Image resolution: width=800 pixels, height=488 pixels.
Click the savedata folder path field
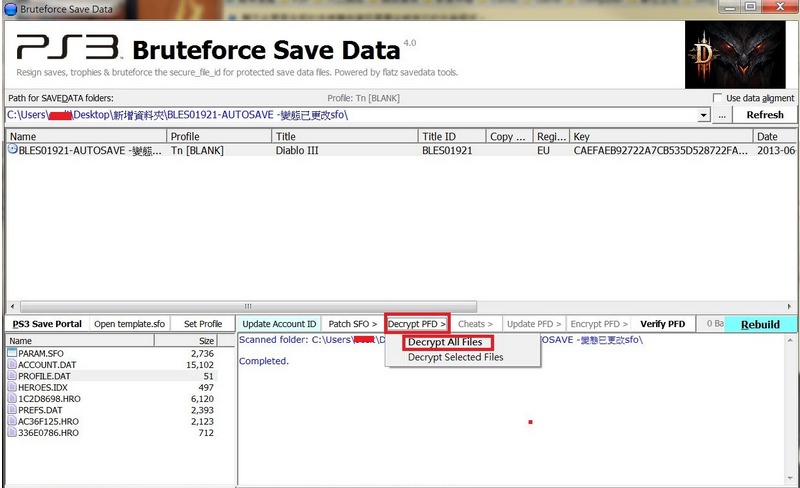pos(350,116)
